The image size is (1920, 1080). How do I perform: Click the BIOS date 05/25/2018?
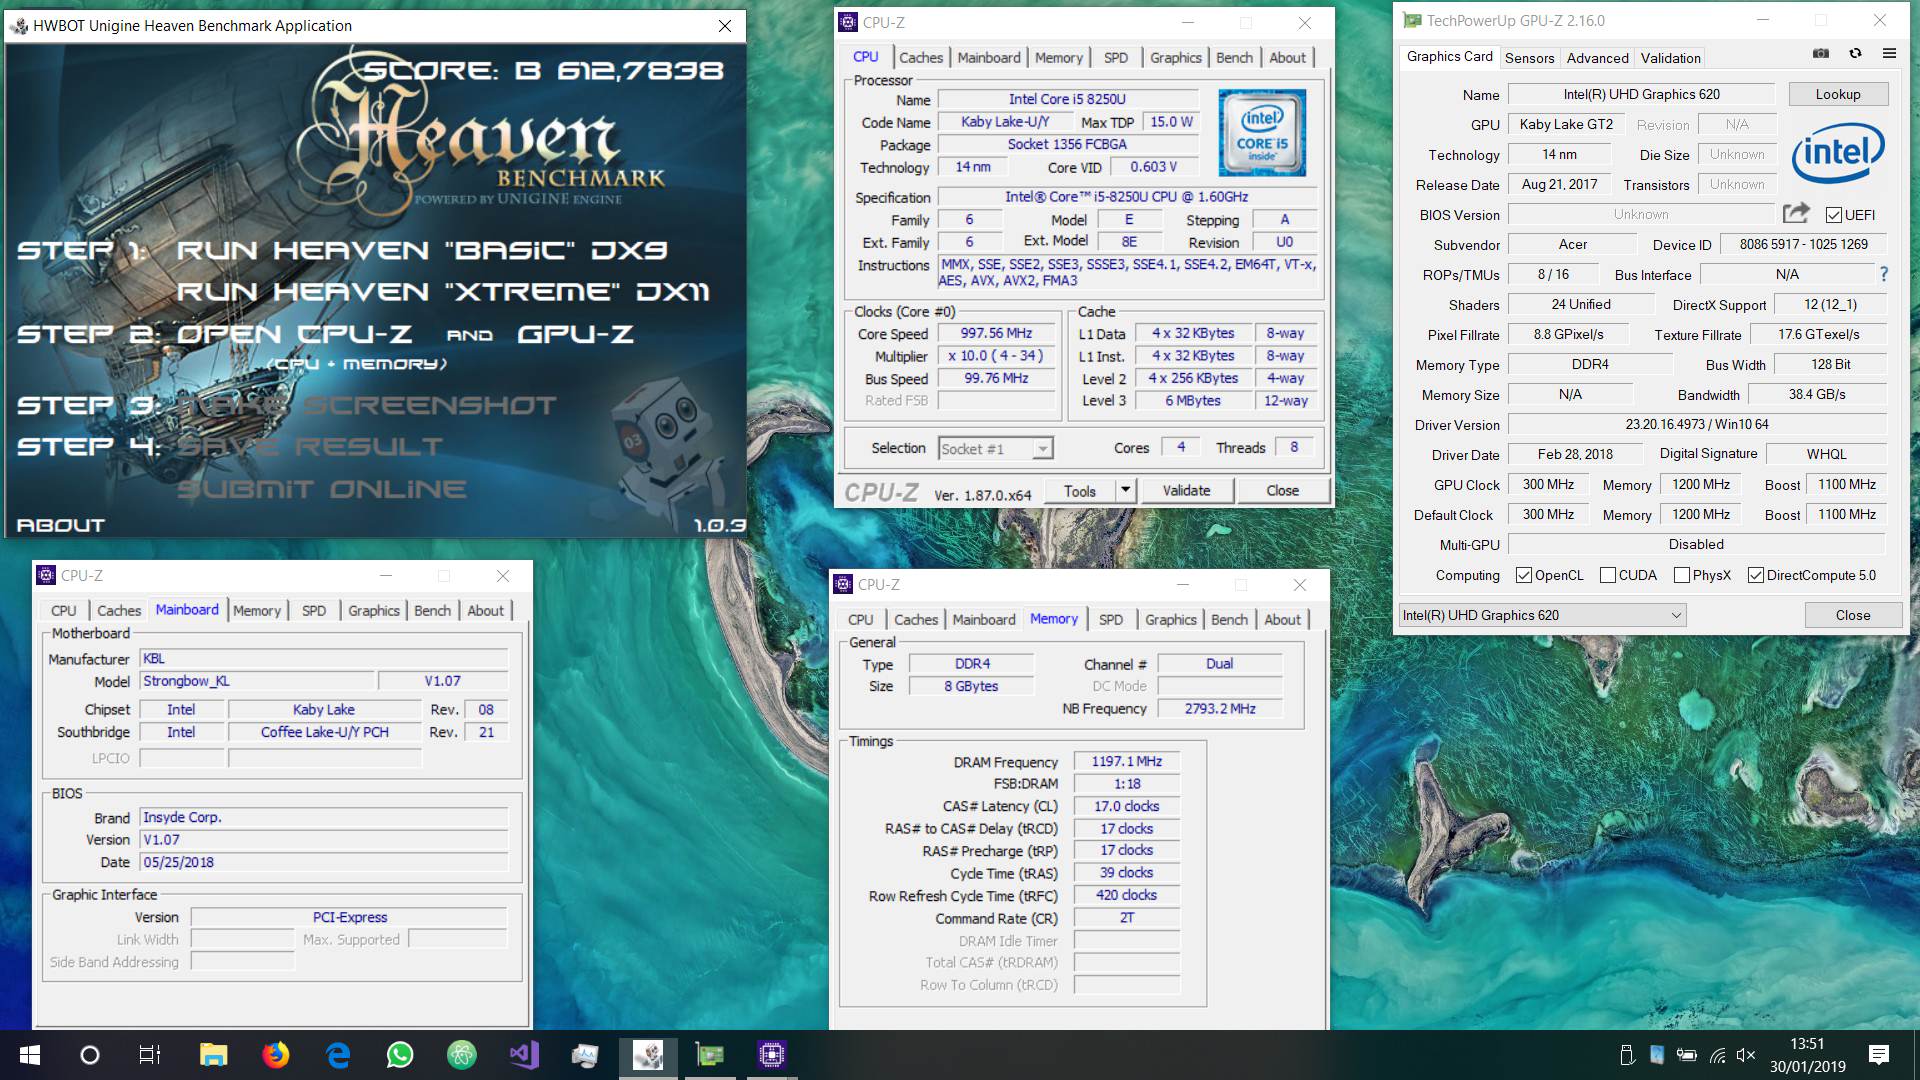323,862
